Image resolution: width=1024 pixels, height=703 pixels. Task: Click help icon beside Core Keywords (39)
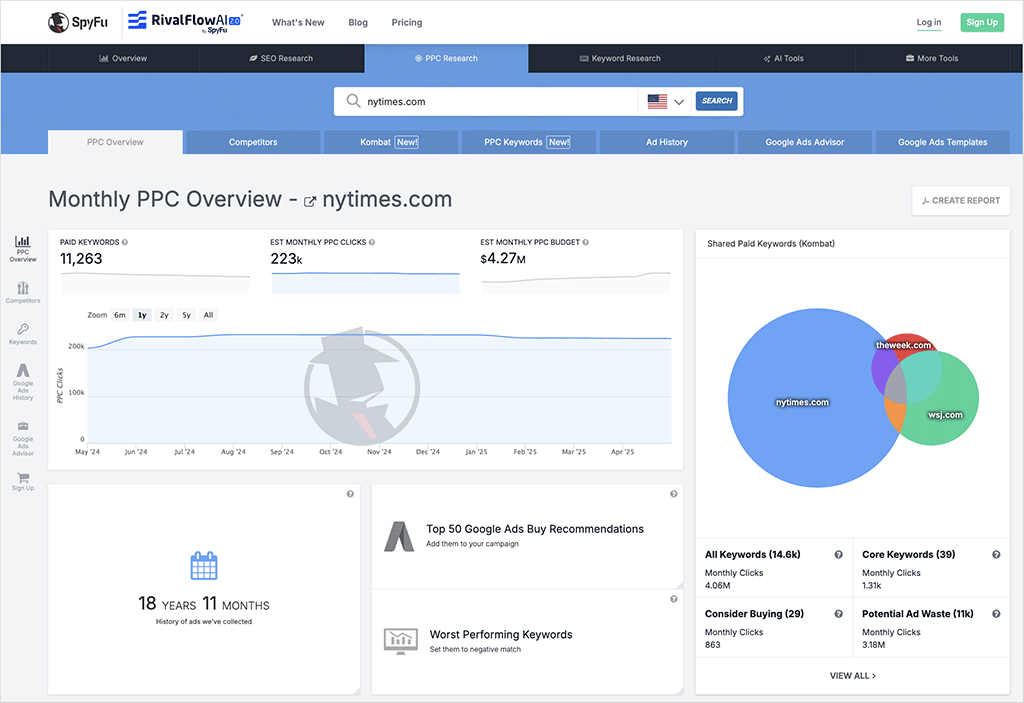tap(996, 555)
